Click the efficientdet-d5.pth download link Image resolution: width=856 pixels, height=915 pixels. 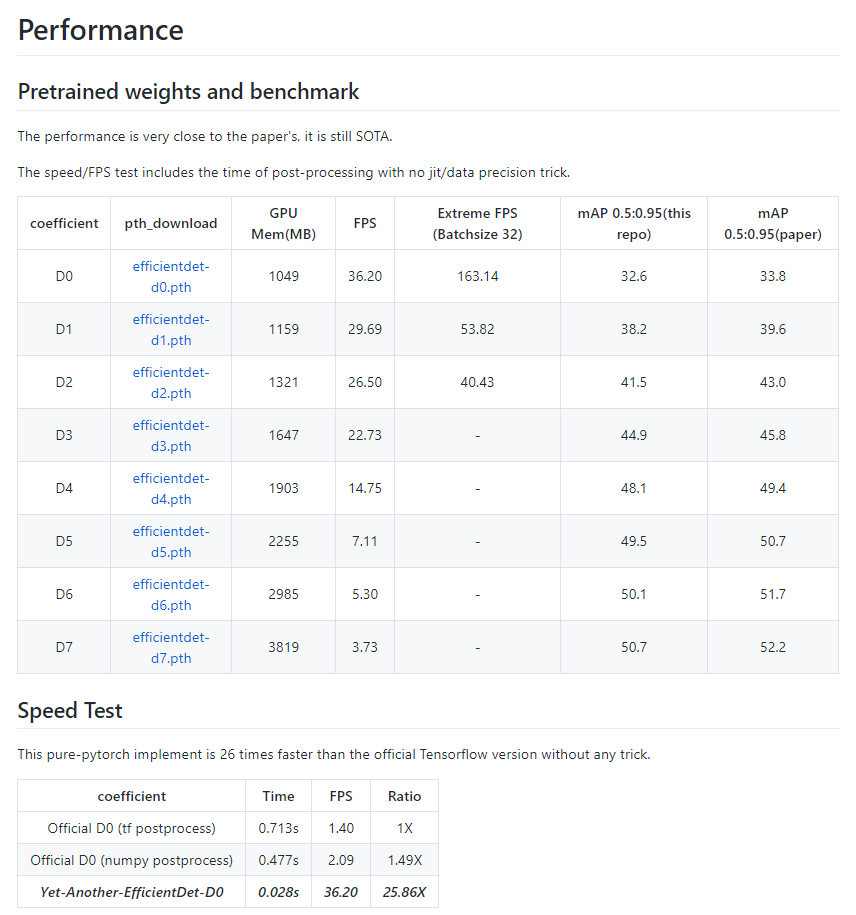(x=171, y=541)
